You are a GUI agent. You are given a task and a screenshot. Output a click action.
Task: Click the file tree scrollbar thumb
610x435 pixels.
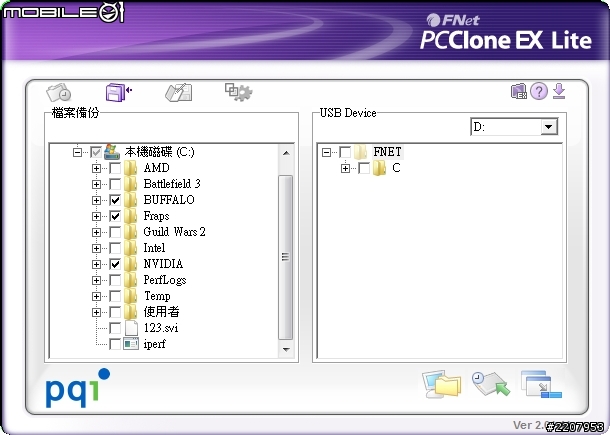286,257
